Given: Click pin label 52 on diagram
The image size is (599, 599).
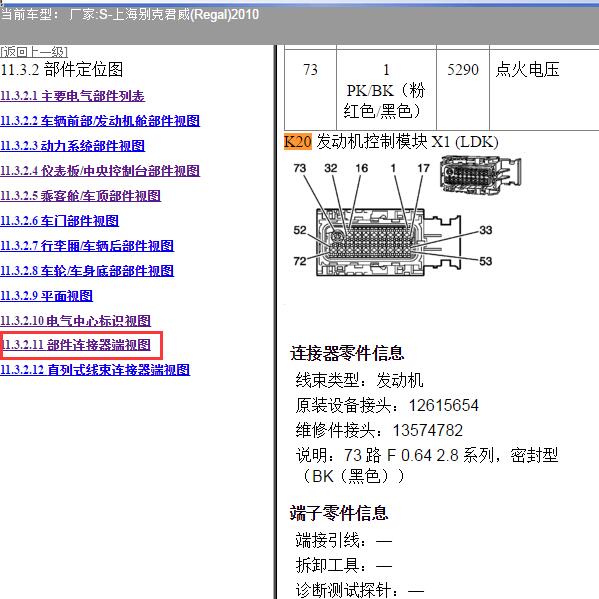Looking at the screenshot, I should (x=300, y=230).
